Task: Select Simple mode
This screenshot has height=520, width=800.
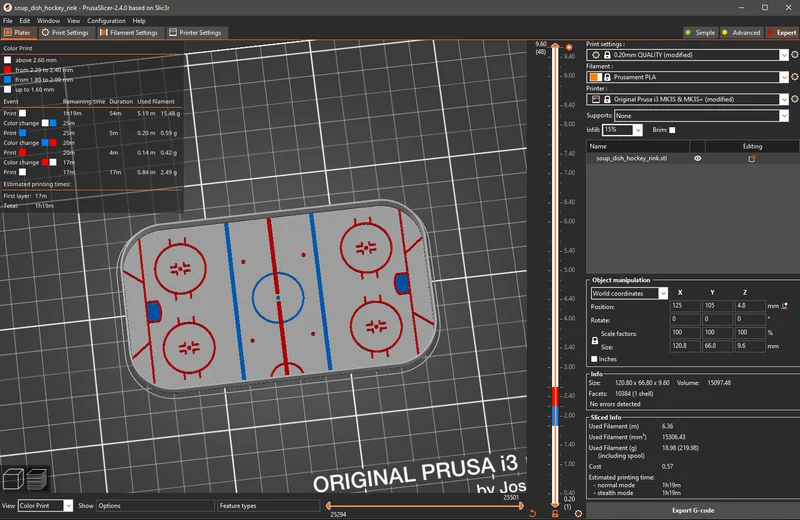Action: (x=701, y=32)
